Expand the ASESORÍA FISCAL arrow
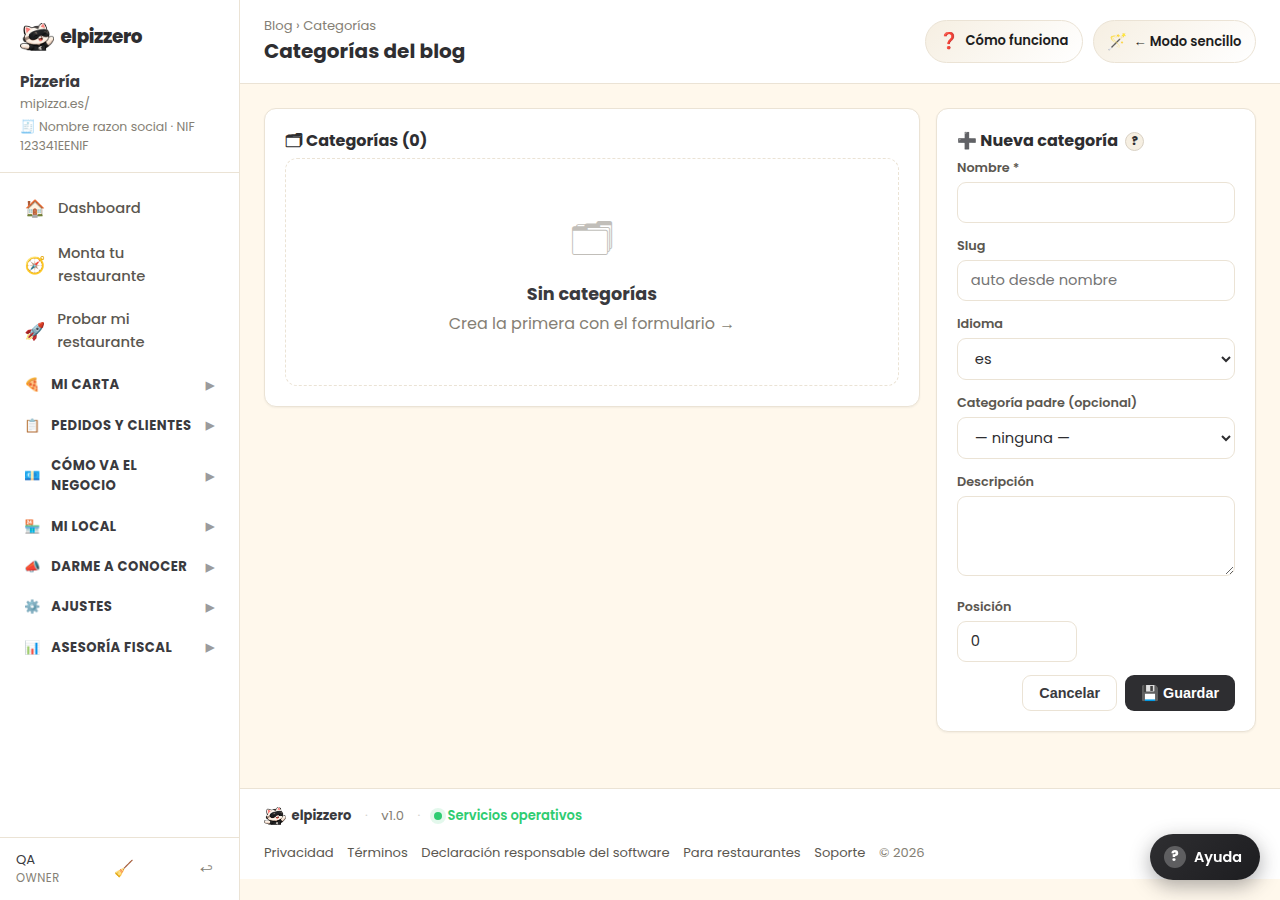The width and height of the screenshot is (1280, 900). [210, 647]
